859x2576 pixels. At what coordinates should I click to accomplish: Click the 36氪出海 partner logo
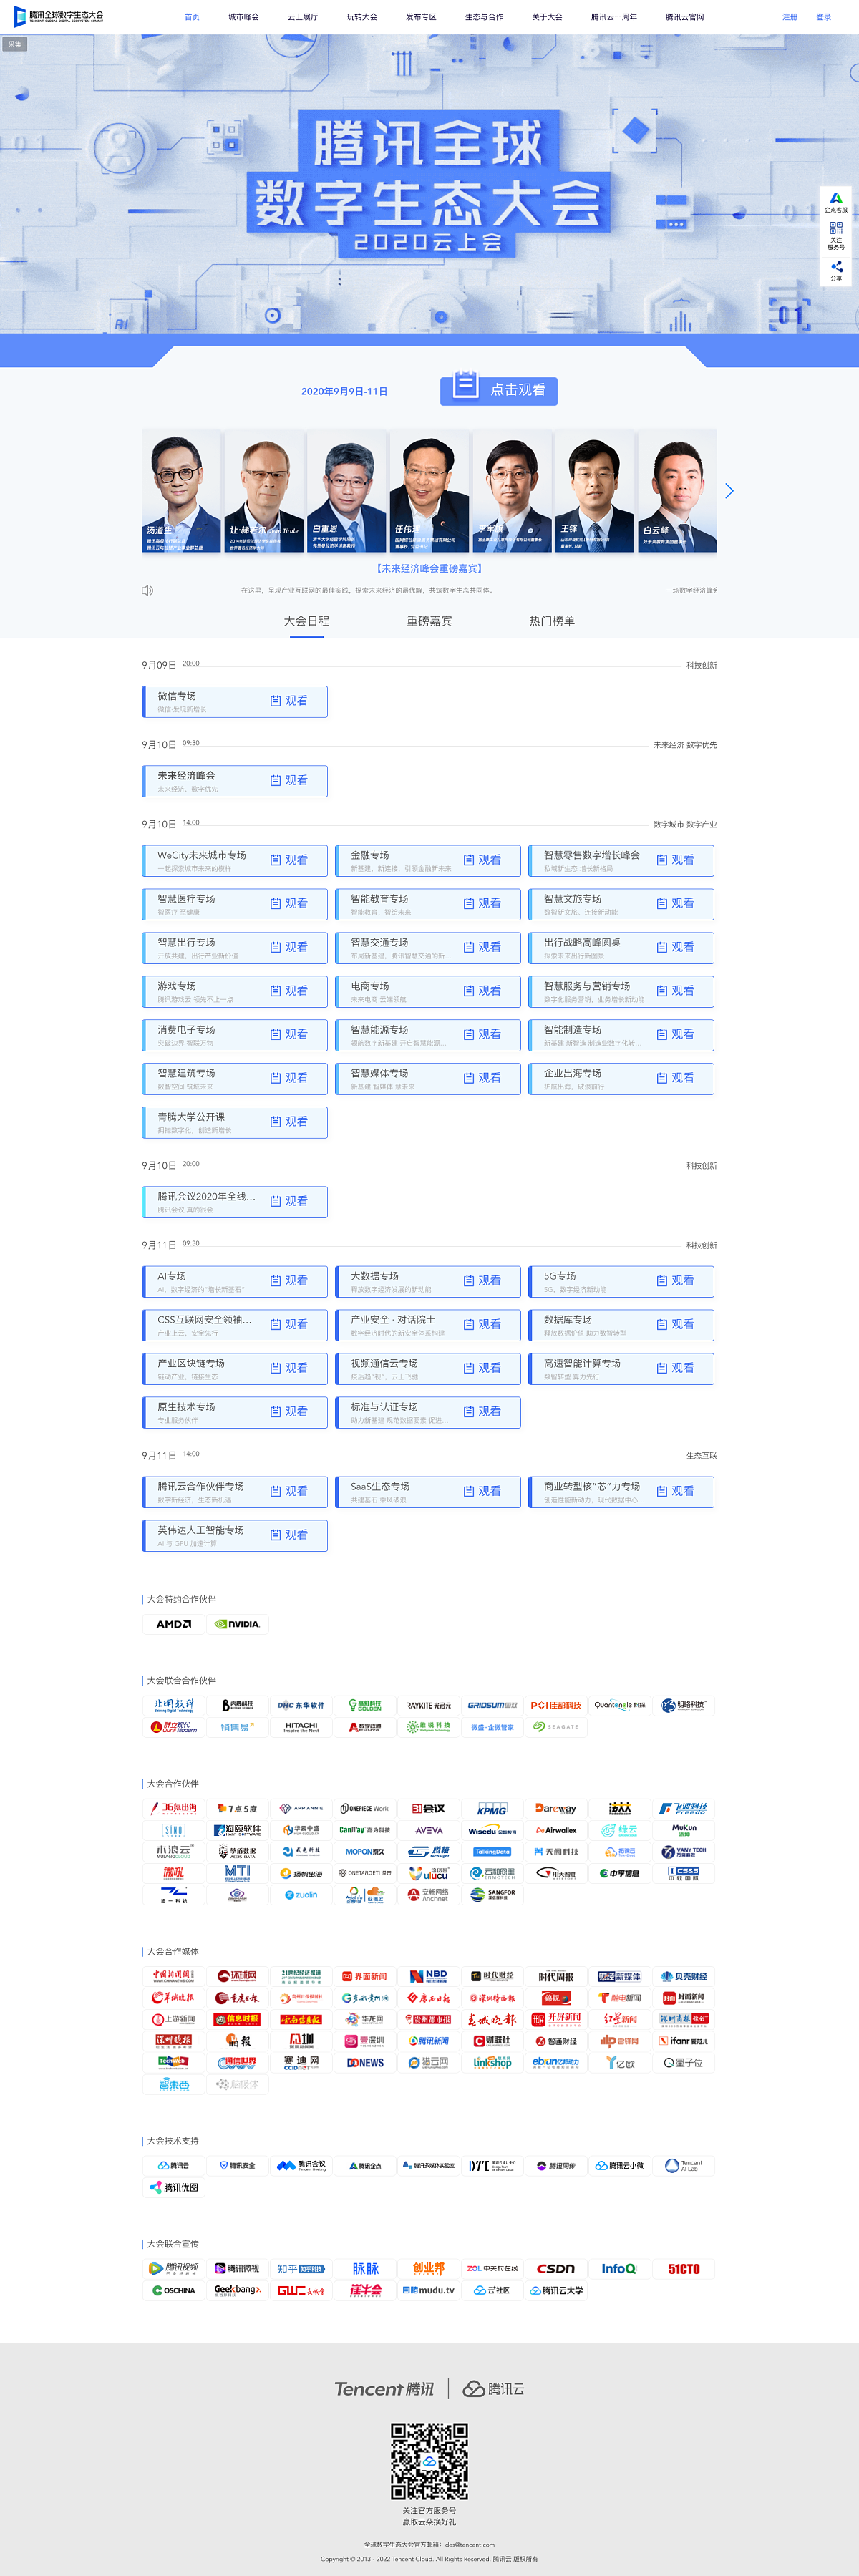click(x=173, y=1809)
